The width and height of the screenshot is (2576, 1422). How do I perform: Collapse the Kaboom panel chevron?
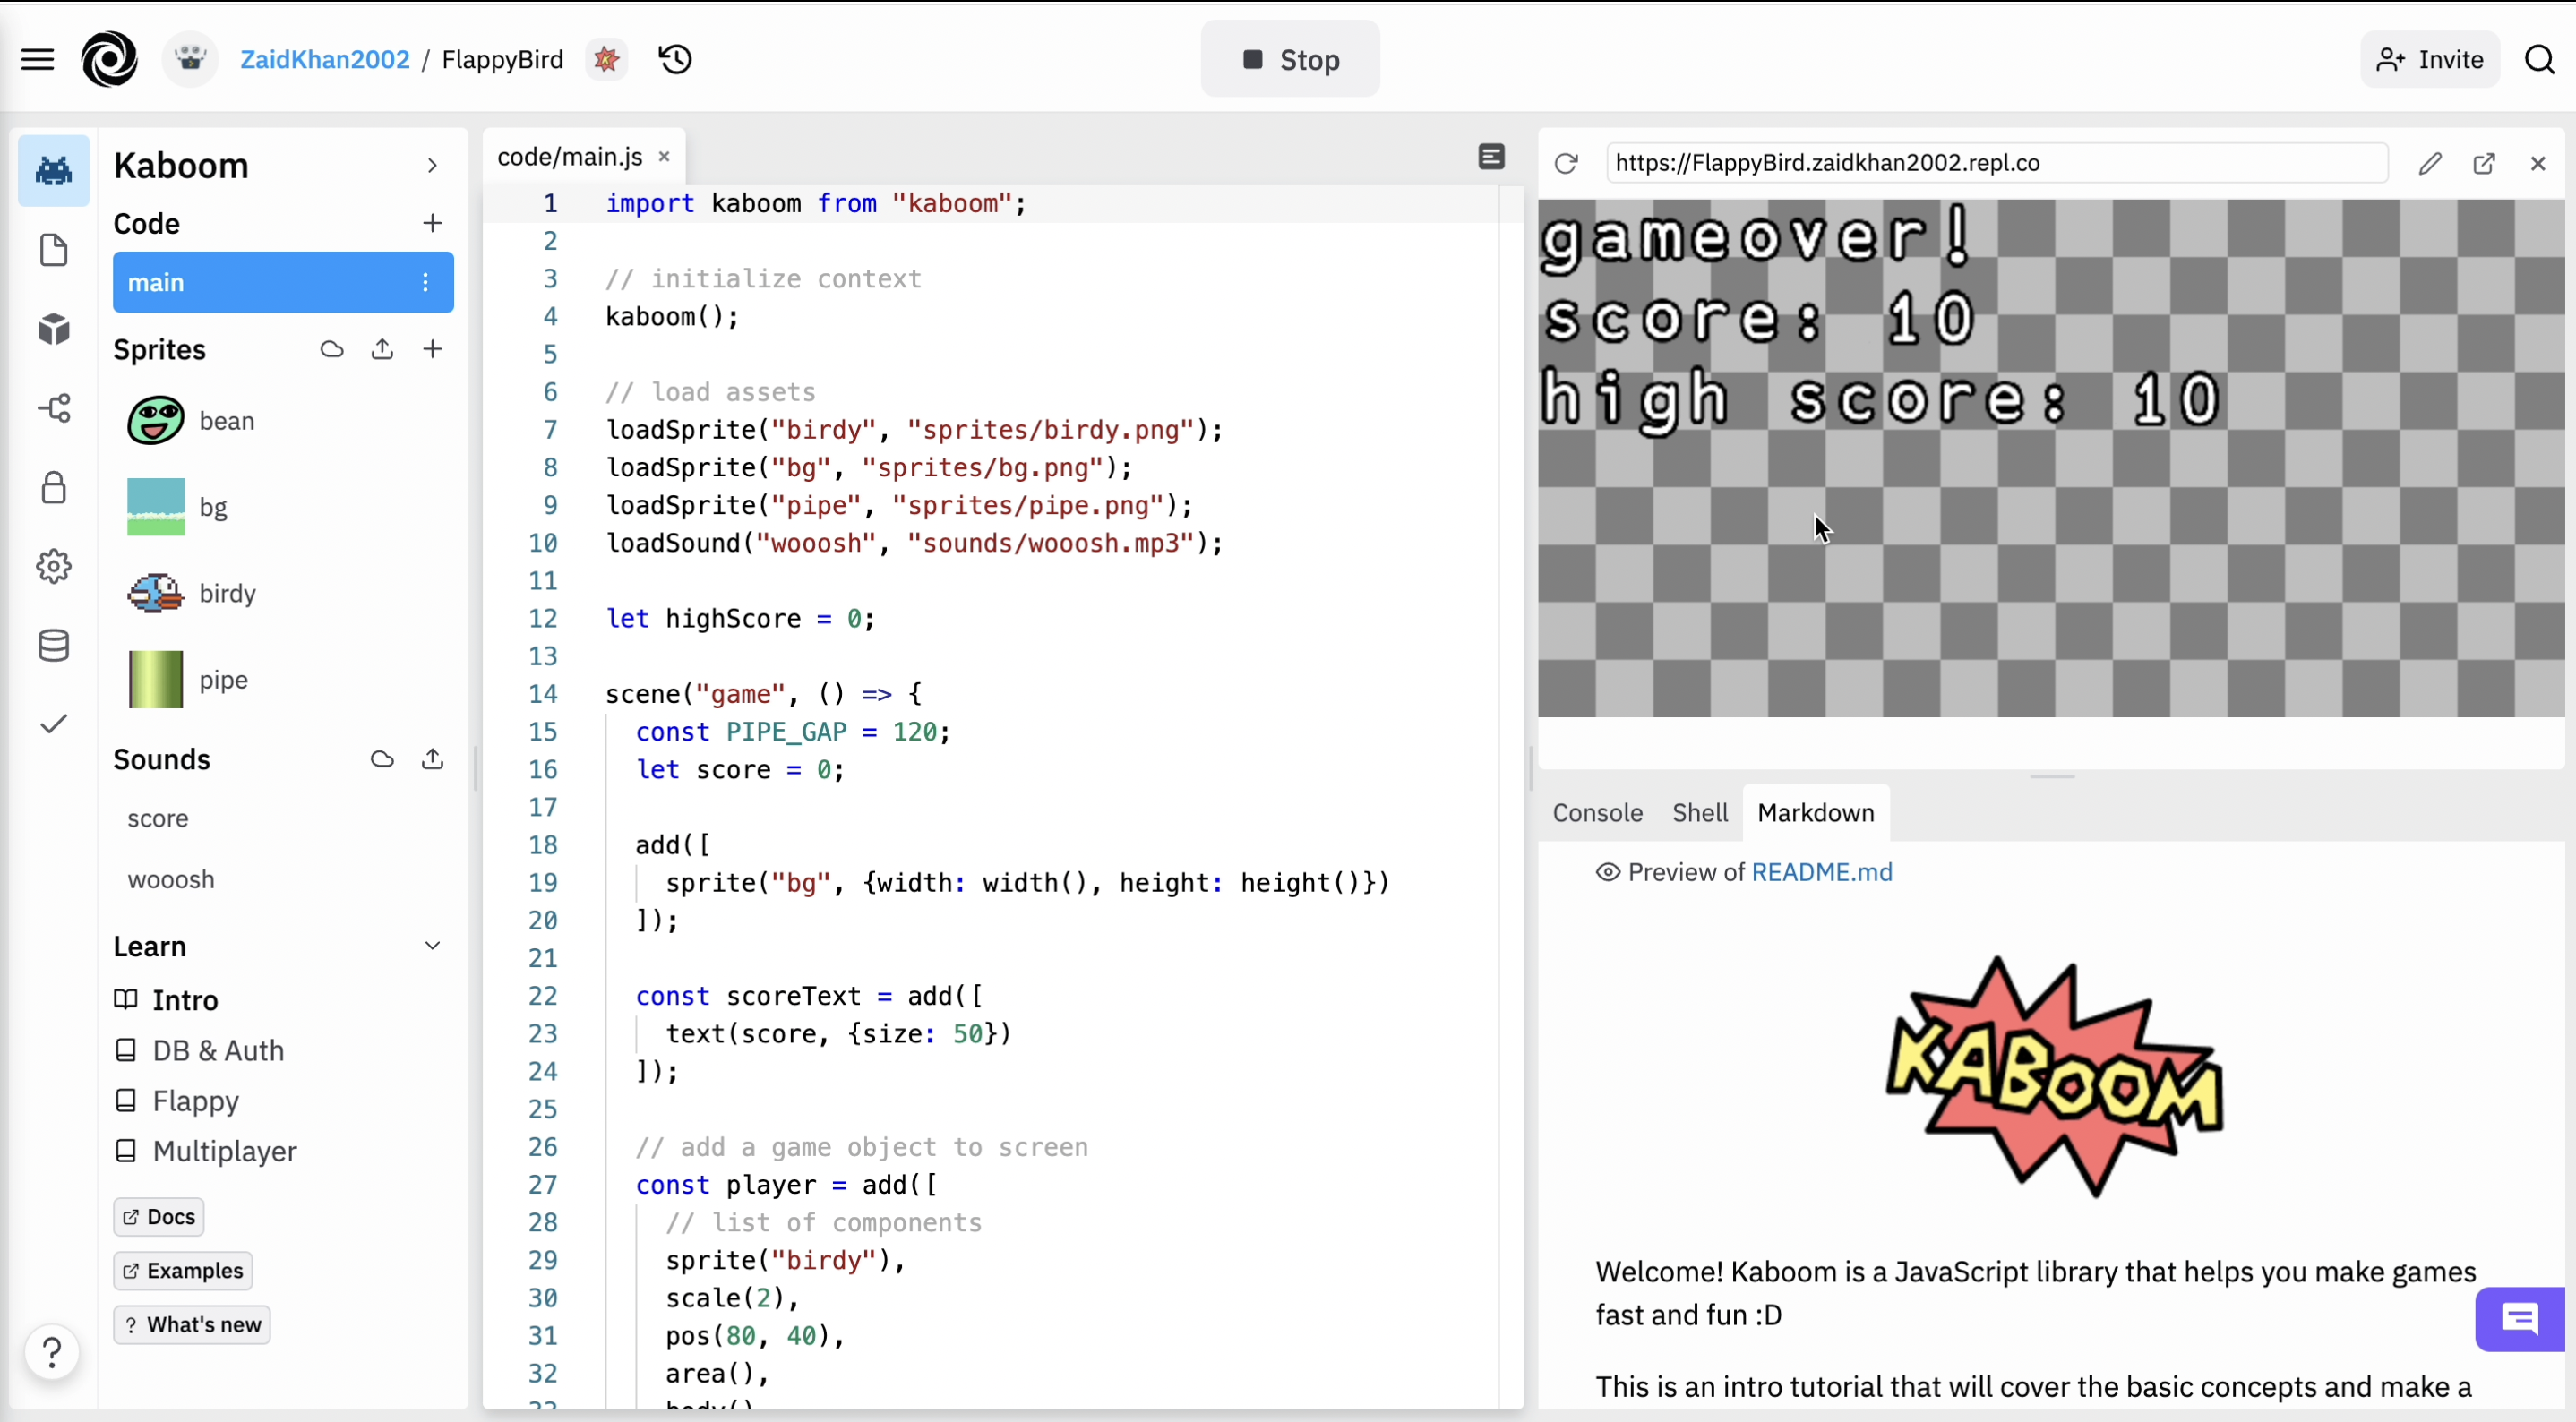pyautogui.click(x=432, y=166)
